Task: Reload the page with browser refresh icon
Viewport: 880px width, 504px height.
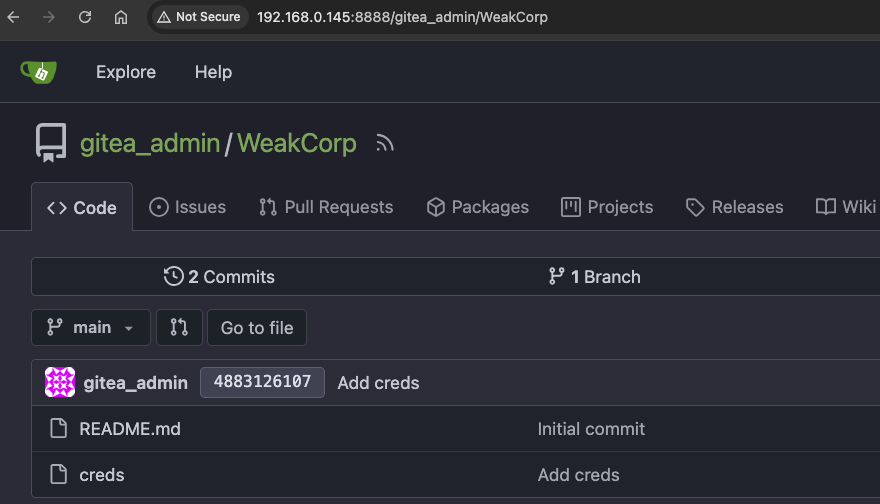Action: tap(85, 17)
